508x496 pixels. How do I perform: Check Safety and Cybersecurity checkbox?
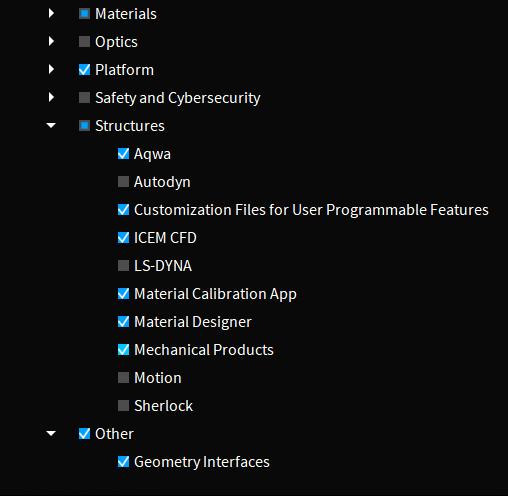tap(84, 98)
